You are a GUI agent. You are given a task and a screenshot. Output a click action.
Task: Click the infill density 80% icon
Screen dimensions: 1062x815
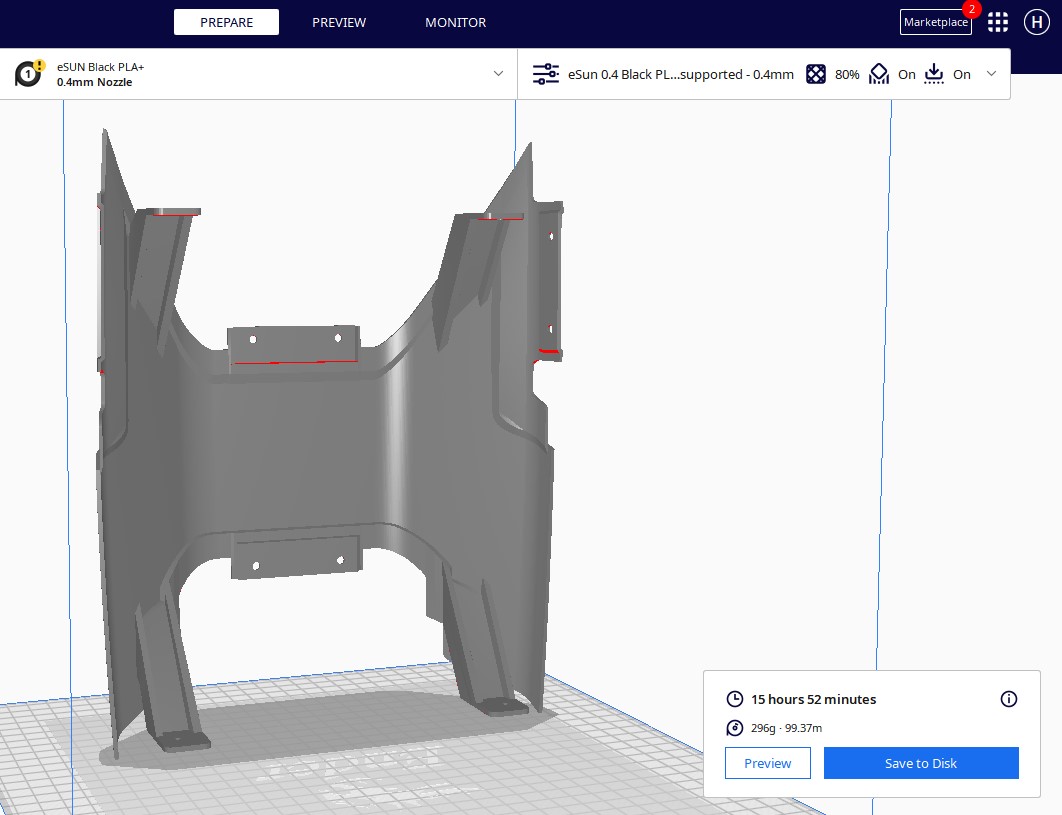(x=816, y=74)
